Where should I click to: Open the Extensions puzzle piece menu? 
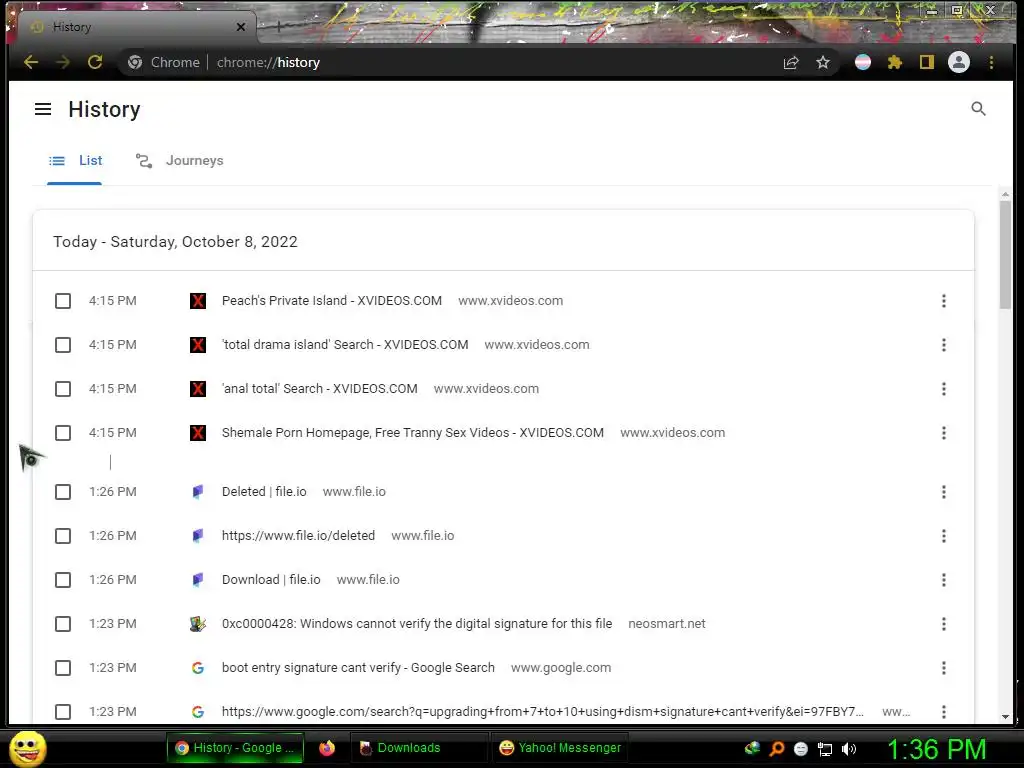(895, 63)
